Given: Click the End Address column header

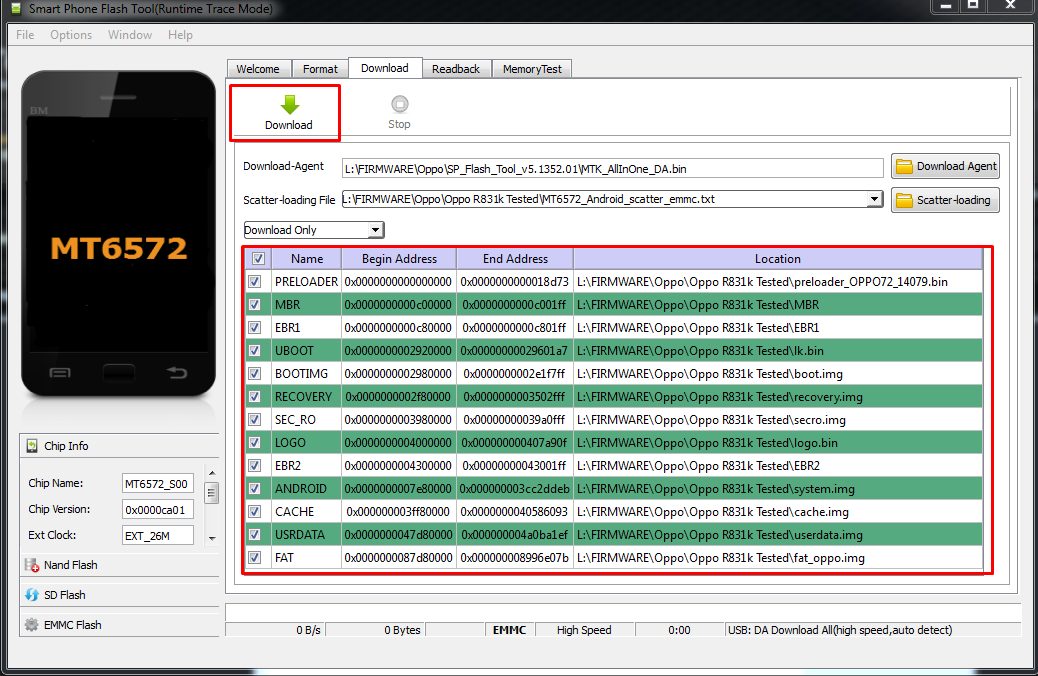Looking at the screenshot, I should (515, 259).
